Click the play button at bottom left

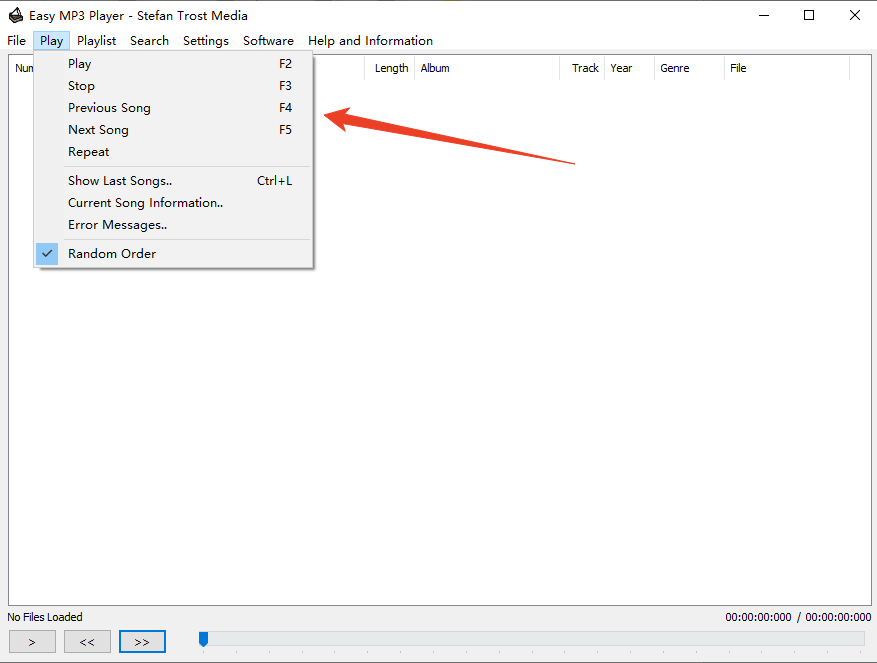pyautogui.click(x=32, y=642)
